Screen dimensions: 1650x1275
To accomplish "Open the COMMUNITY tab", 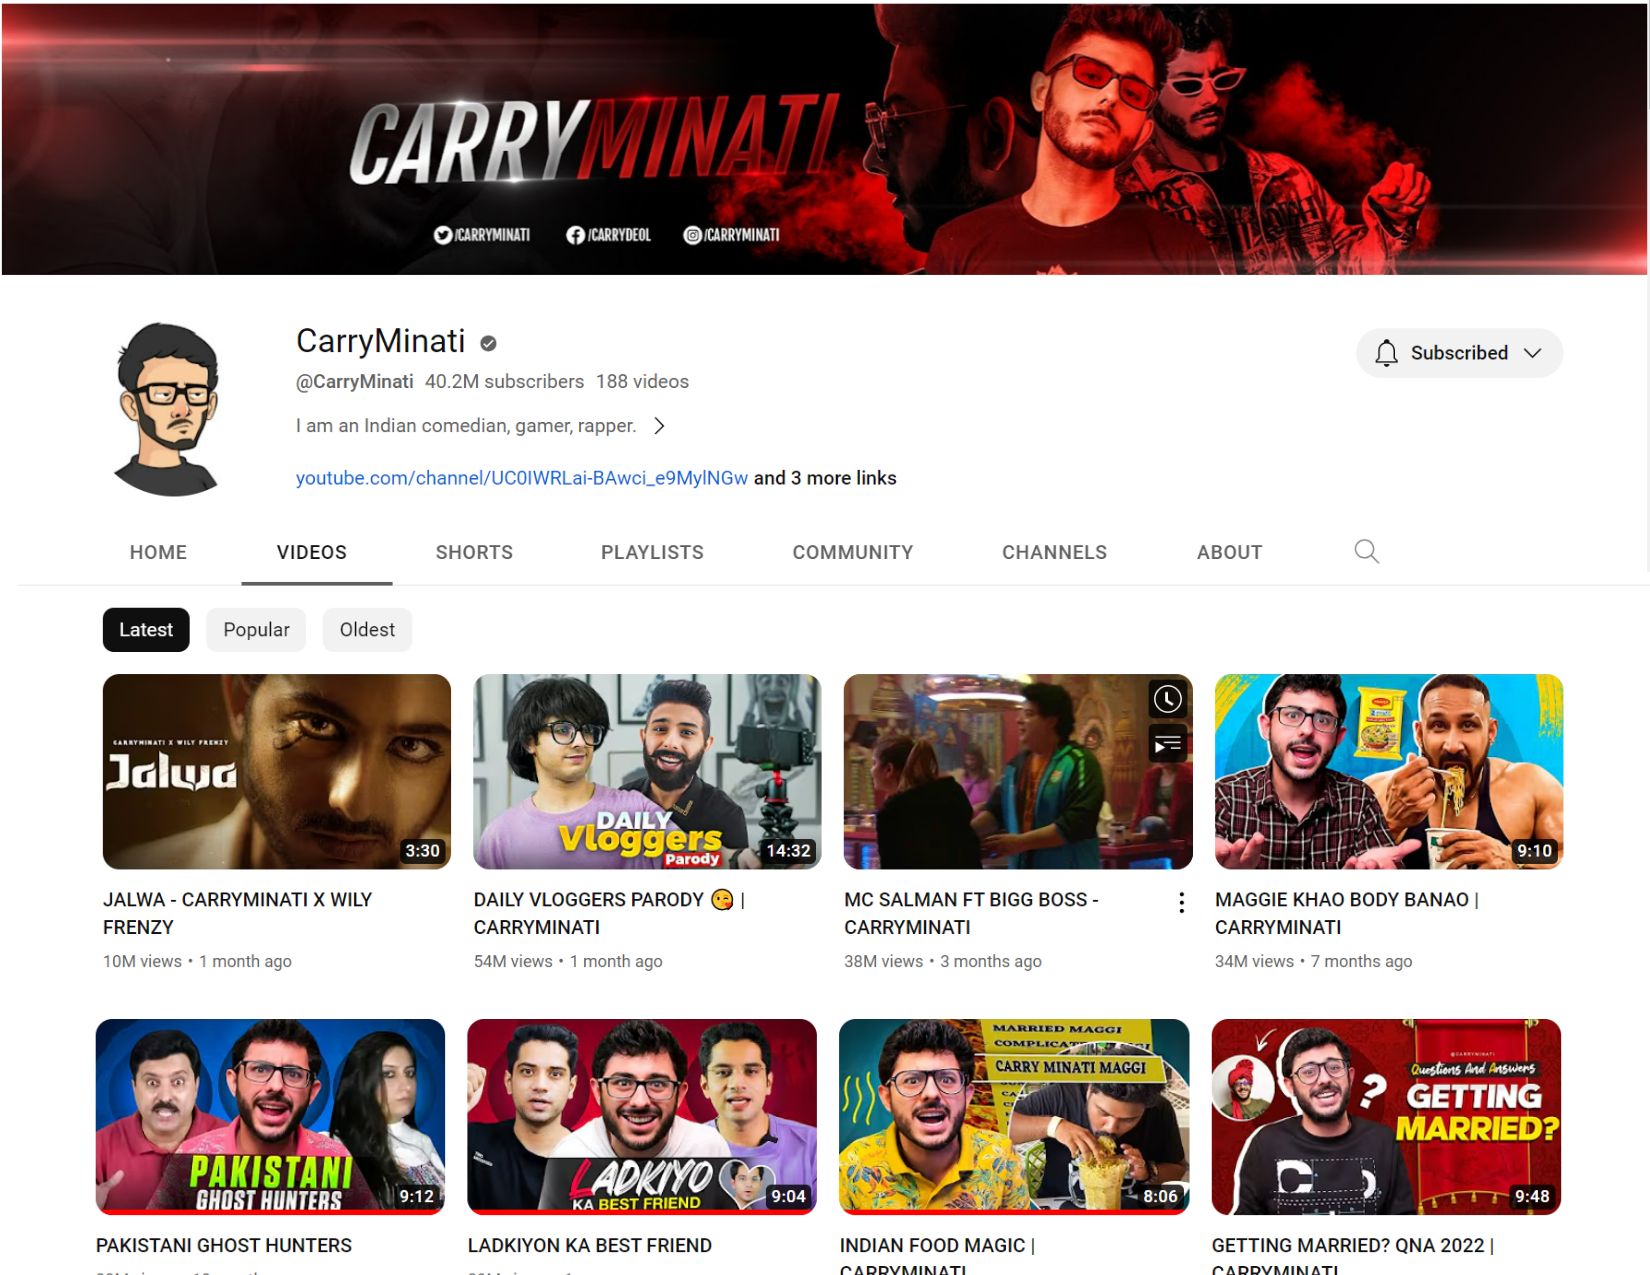I will (x=853, y=552).
